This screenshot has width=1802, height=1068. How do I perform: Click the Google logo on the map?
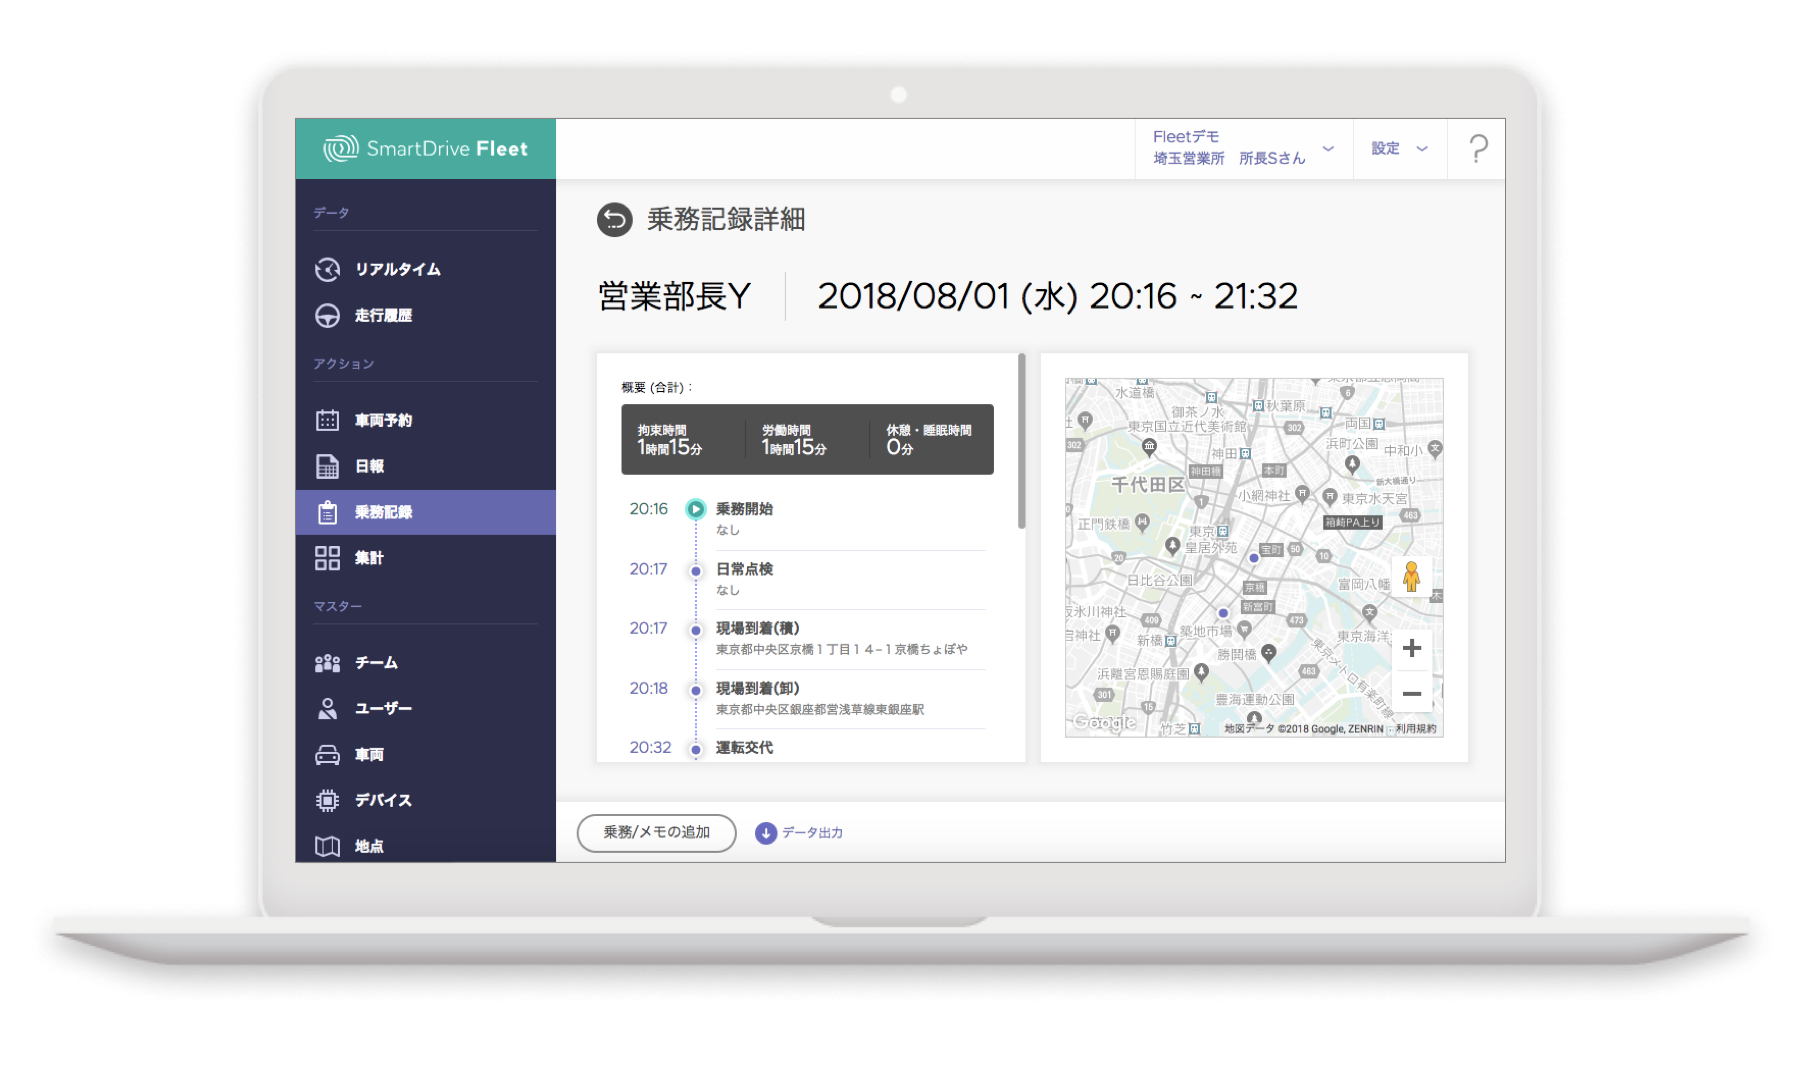[x=1104, y=723]
